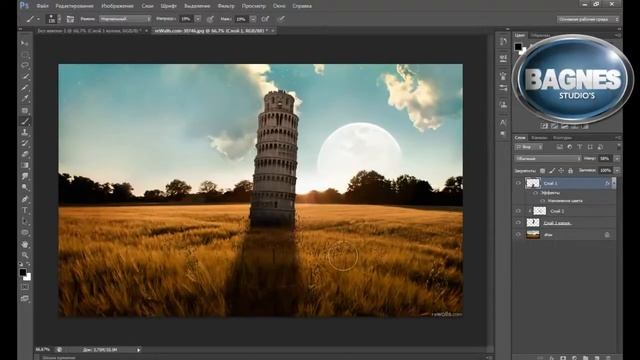The height and width of the screenshot is (360, 640).
Task: Open the Файл menu
Action: (x=42, y=6)
